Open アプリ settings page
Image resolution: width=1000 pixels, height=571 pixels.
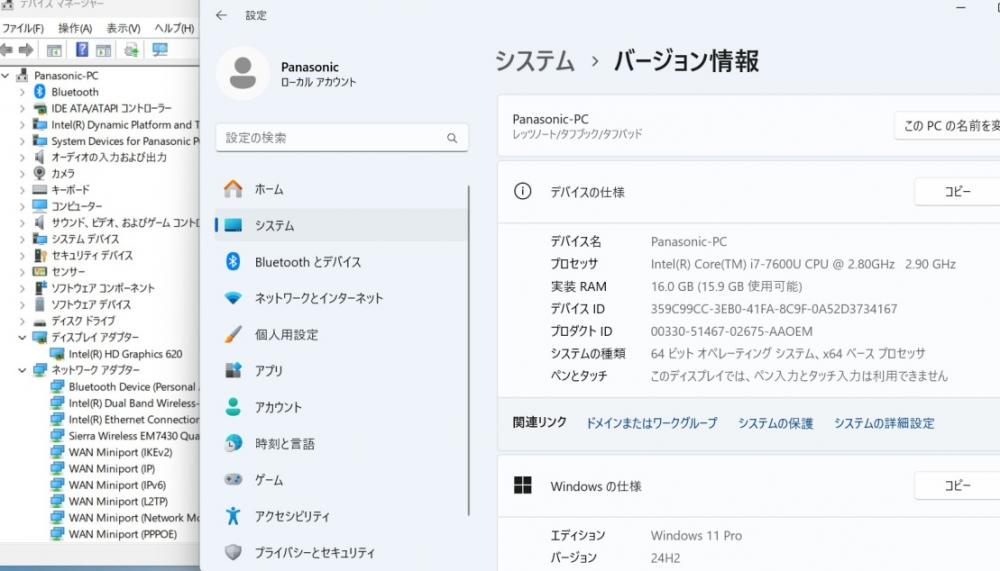(x=342, y=371)
